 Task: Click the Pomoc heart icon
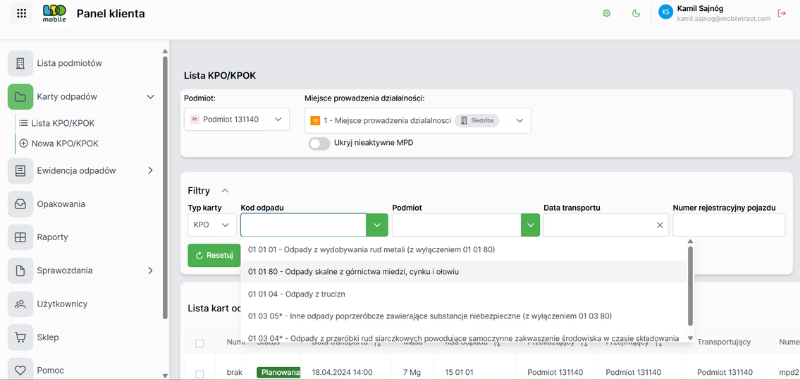click(x=20, y=370)
